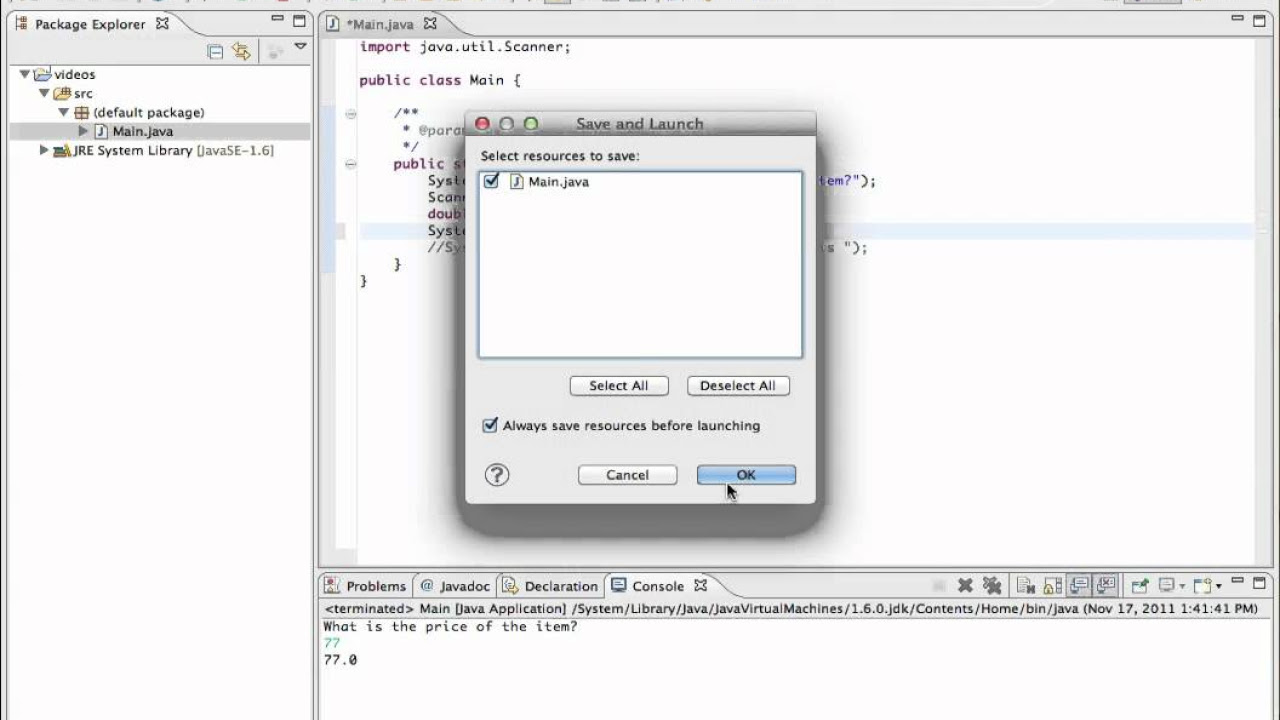Expand the JRE System Library node

pyautogui.click(x=44, y=150)
